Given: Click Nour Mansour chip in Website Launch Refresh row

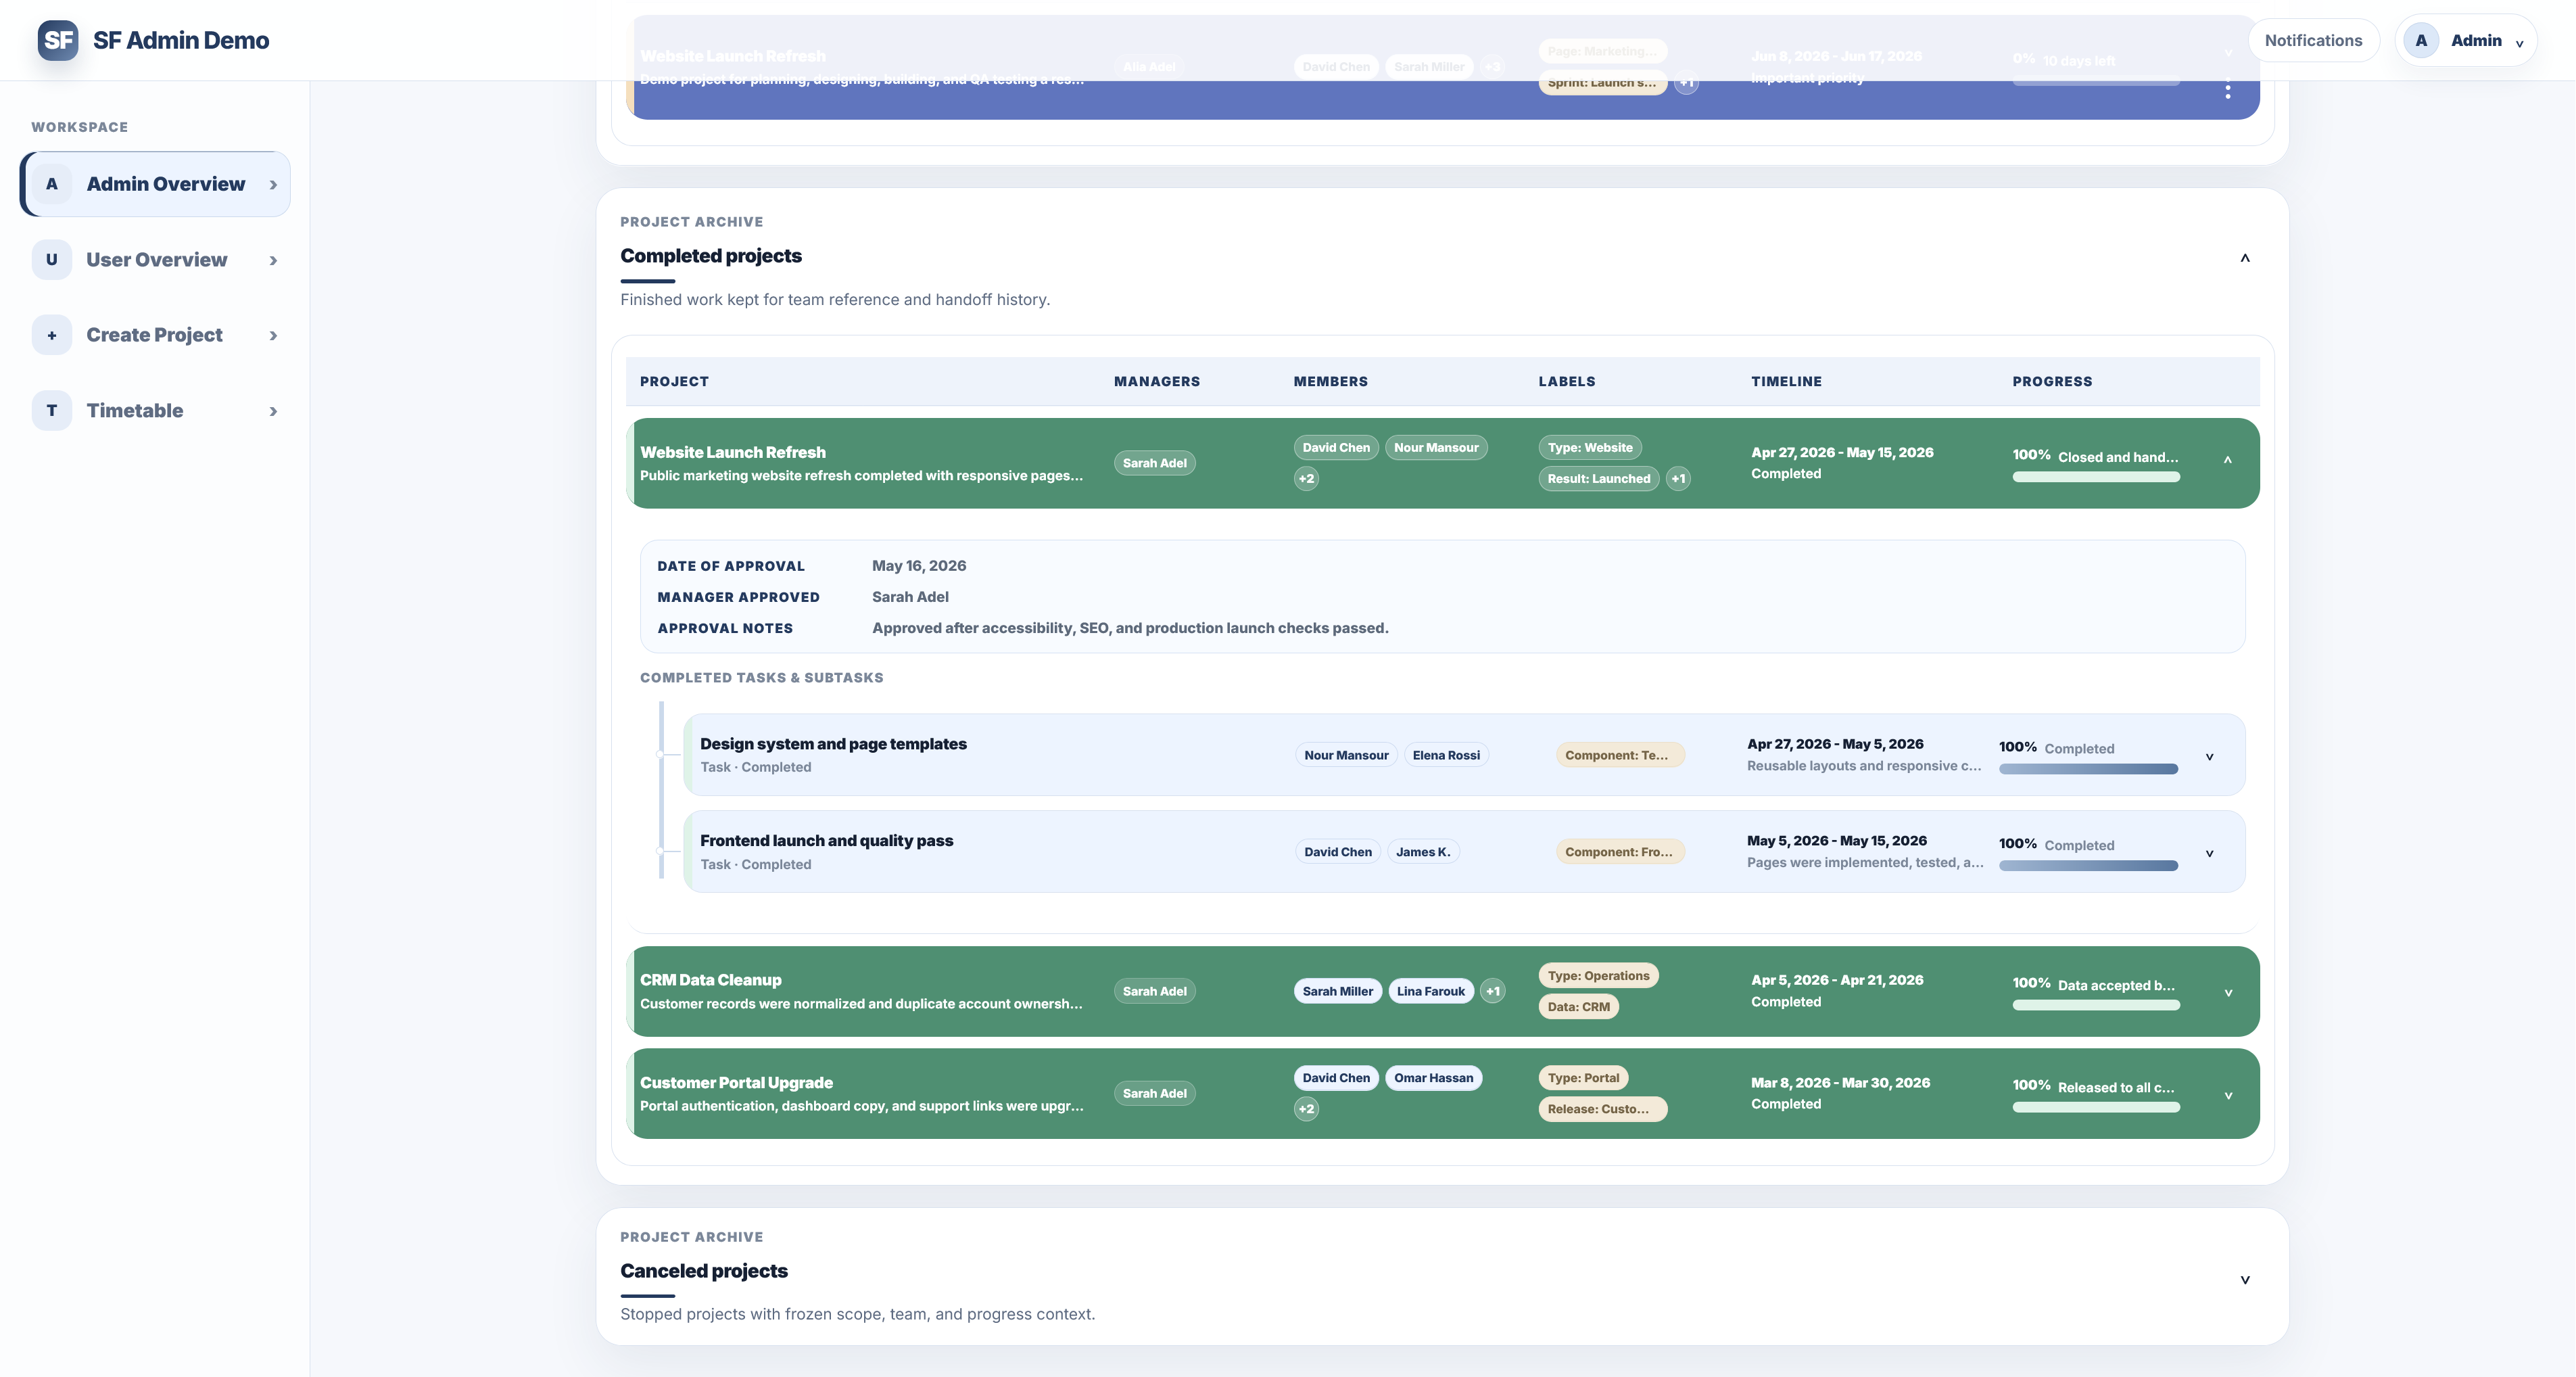Looking at the screenshot, I should point(1436,448).
